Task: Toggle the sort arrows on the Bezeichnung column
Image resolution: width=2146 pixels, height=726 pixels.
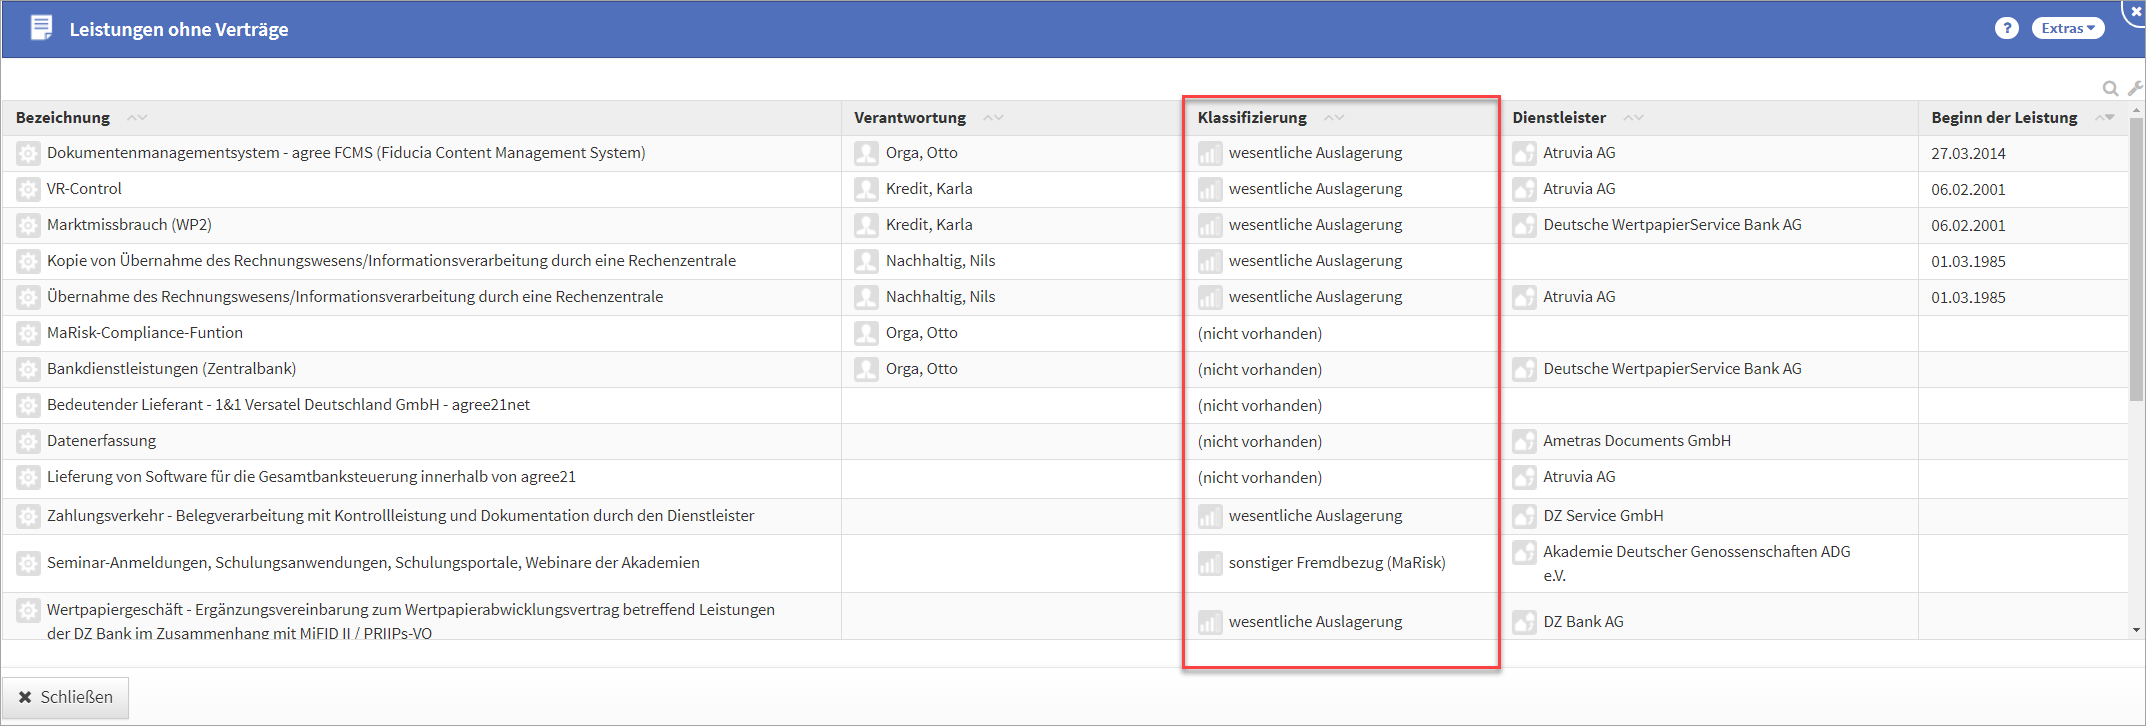Action: [137, 118]
